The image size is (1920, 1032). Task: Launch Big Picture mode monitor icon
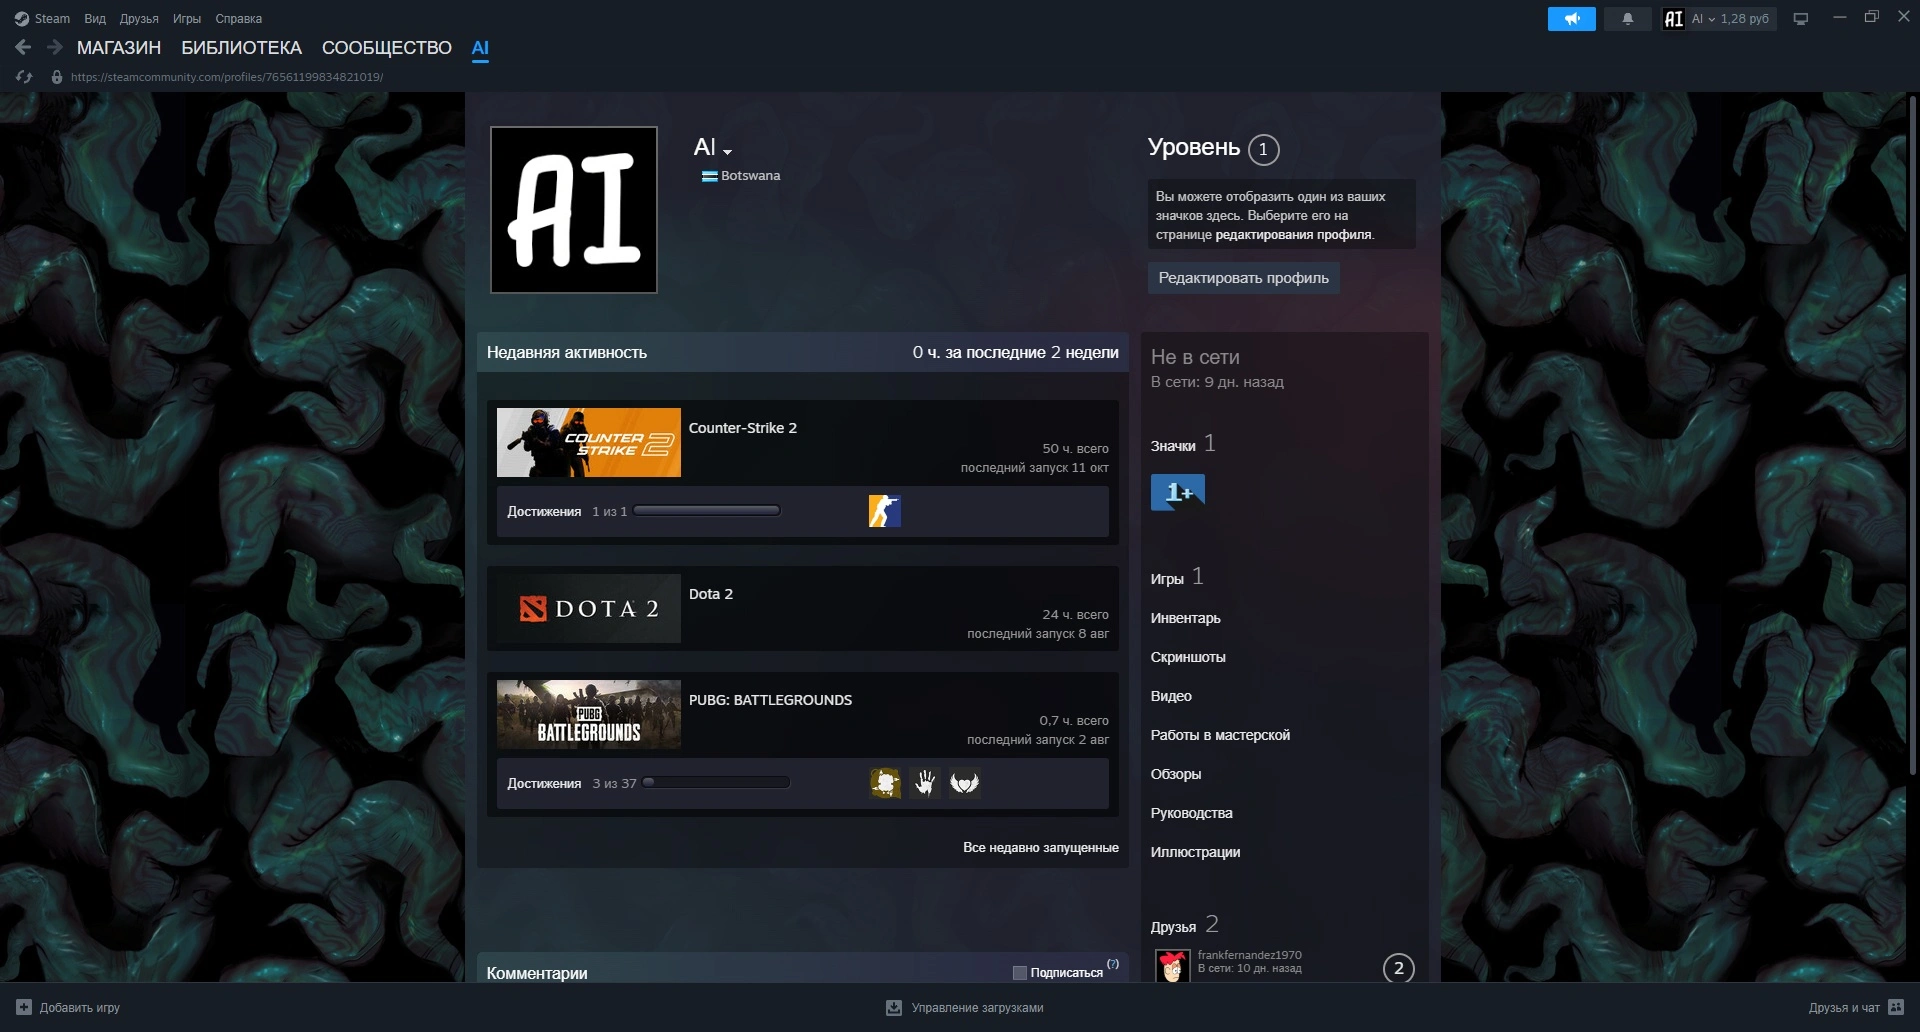[1801, 19]
